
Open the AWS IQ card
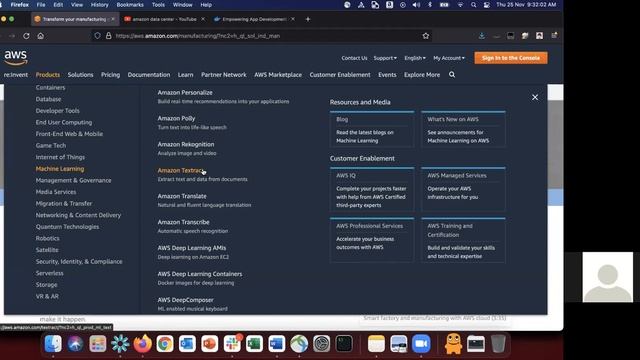coord(372,189)
